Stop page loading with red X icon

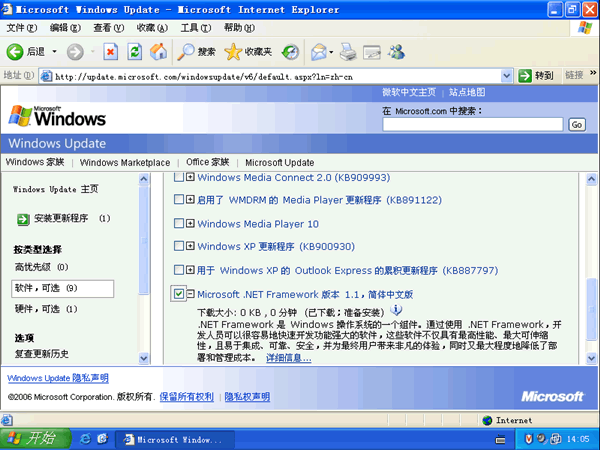(110, 52)
